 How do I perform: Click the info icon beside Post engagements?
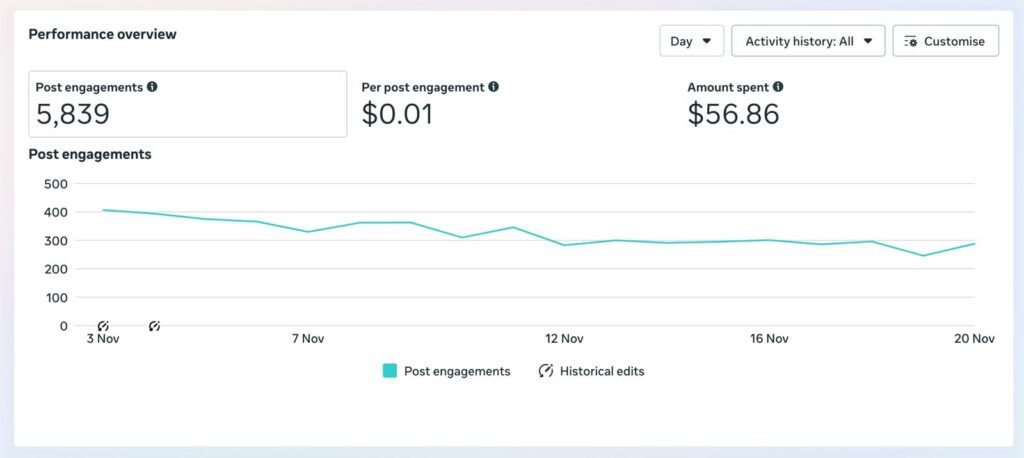pyautogui.click(x=152, y=87)
